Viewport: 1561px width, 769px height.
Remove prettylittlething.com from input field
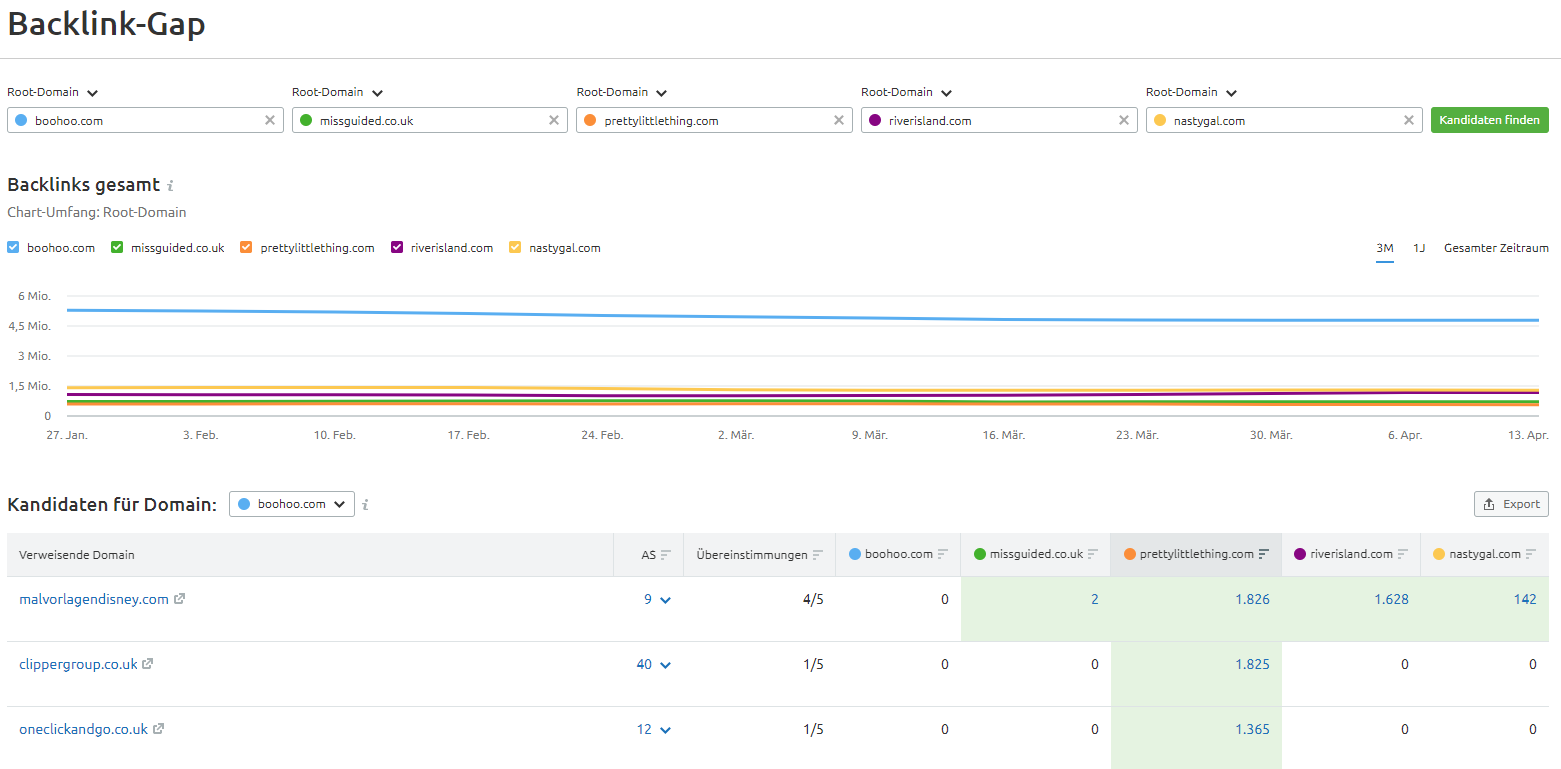838,120
